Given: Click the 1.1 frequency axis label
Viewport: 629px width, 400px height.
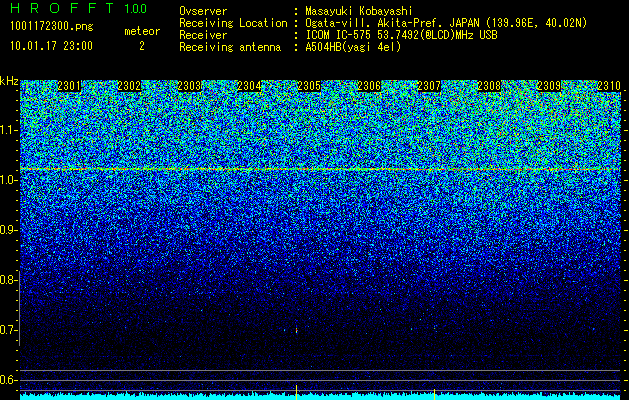Looking at the screenshot, I should 8,130.
